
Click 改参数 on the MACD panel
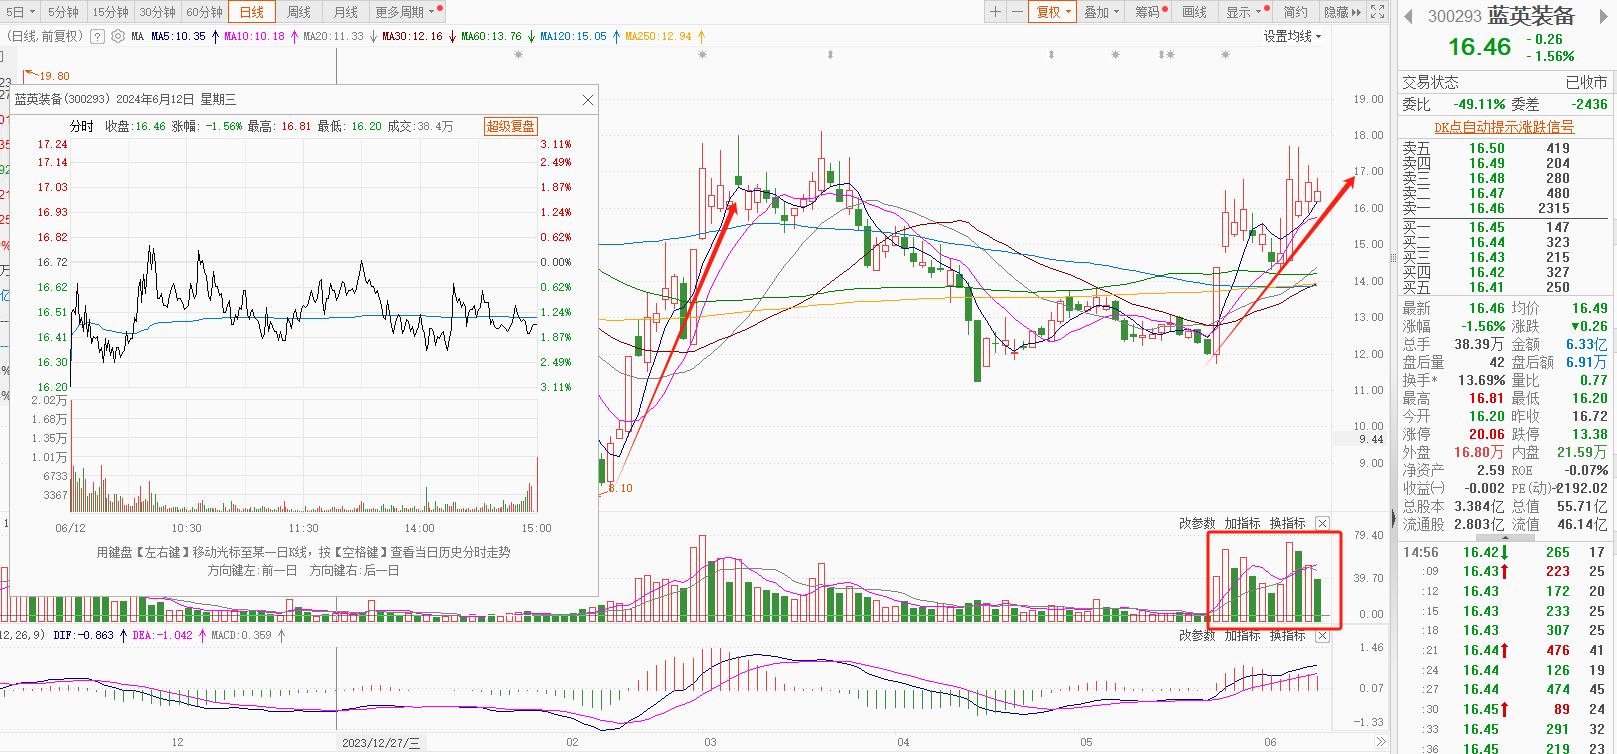1197,635
